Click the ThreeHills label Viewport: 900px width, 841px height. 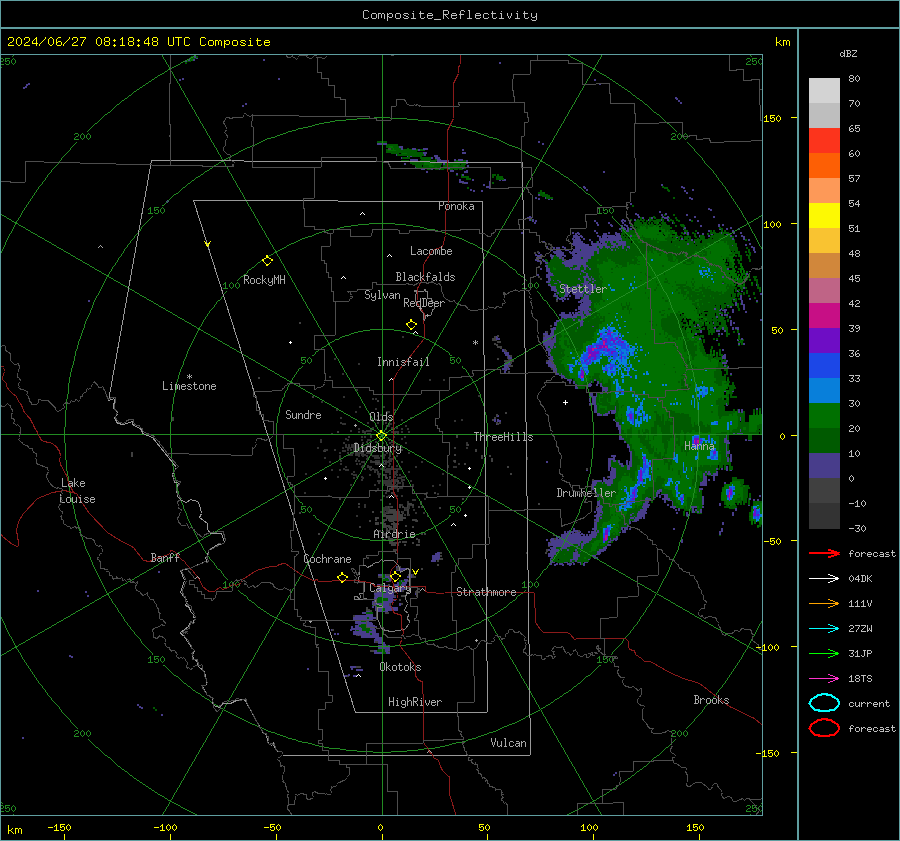coord(503,437)
